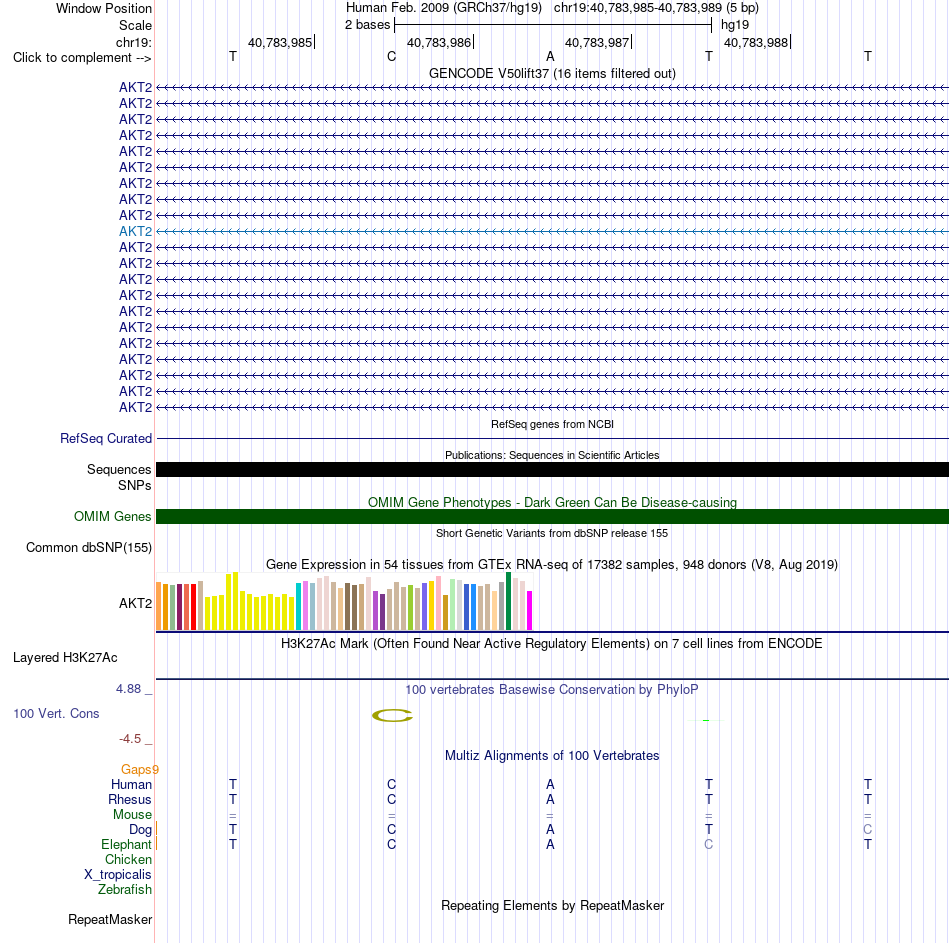This screenshot has height=943, width=950.
Task: Click the Layered H3K27Ac track label
Action: click(x=65, y=658)
